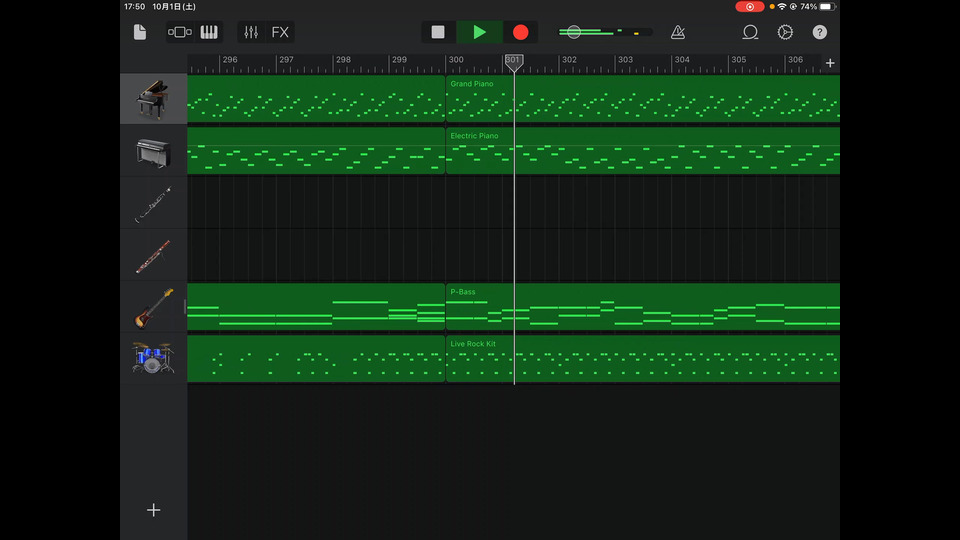Start recording with the red Record button
Viewport: 960px width, 540px height.
[x=520, y=32]
